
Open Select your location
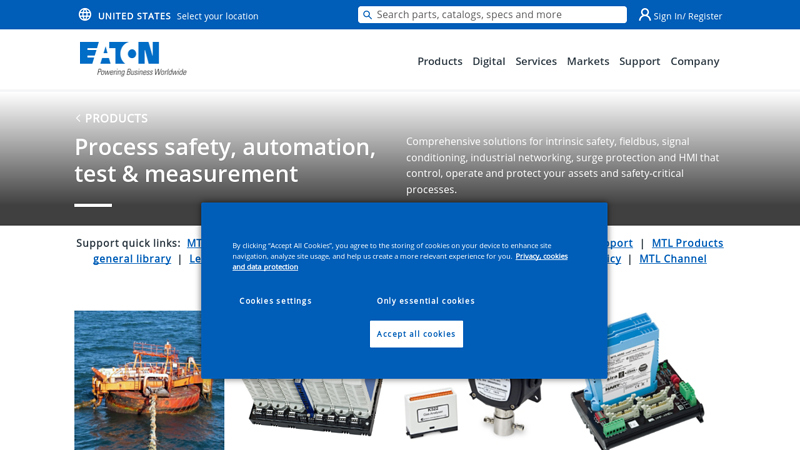click(x=217, y=16)
